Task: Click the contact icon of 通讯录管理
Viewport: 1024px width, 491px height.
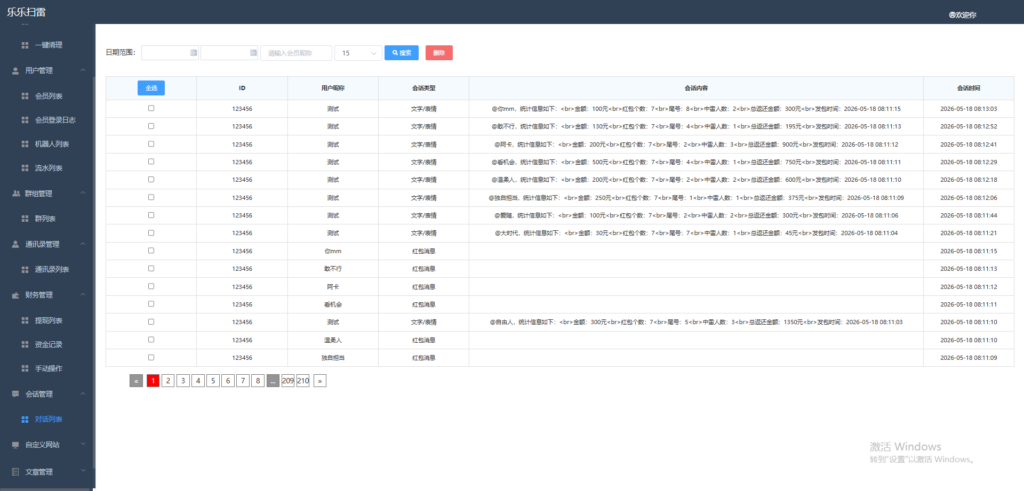Action: point(16,244)
